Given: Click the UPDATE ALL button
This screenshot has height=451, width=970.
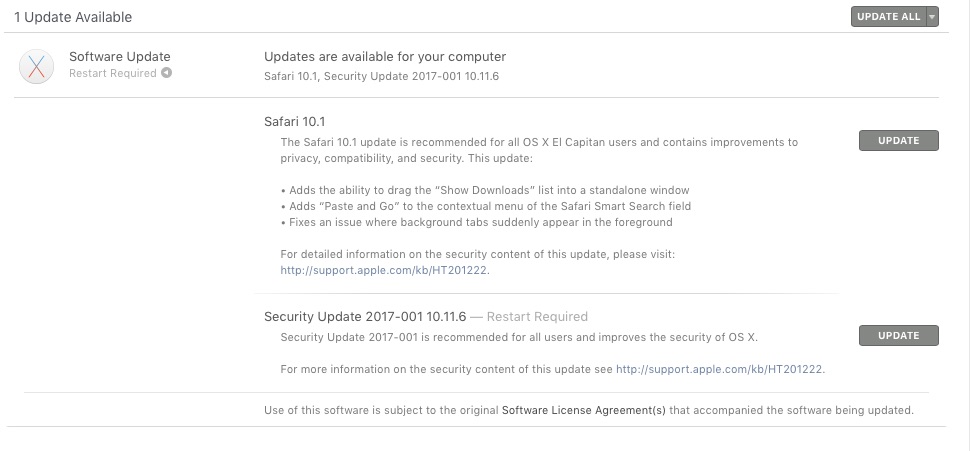Looking at the screenshot, I should click(x=888, y=17).
